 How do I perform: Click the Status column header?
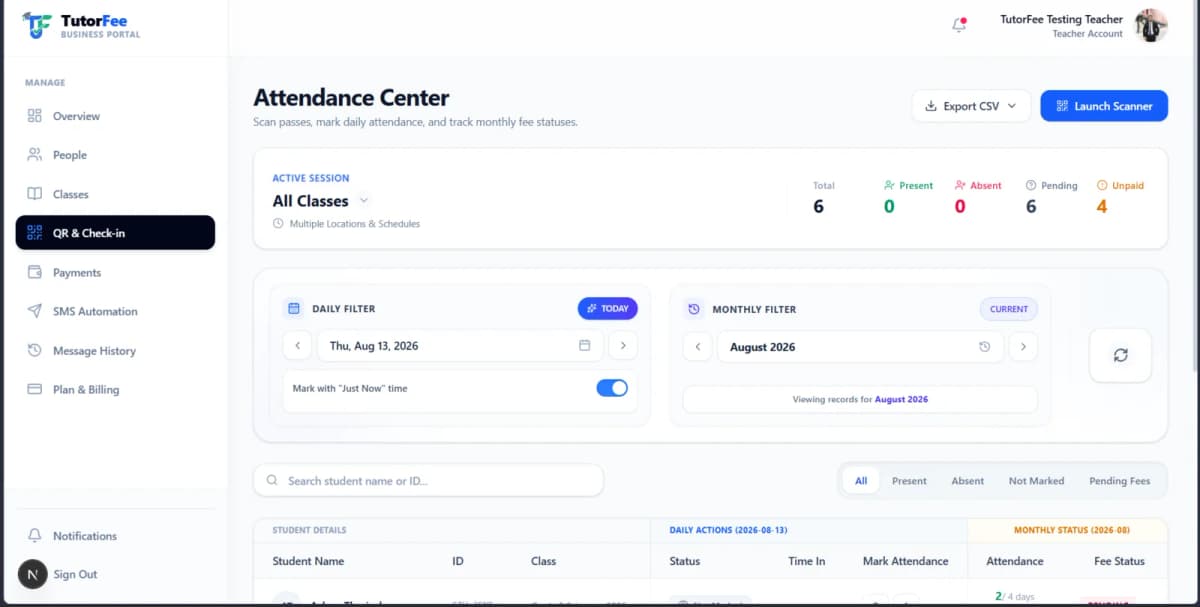pos(685,561)
